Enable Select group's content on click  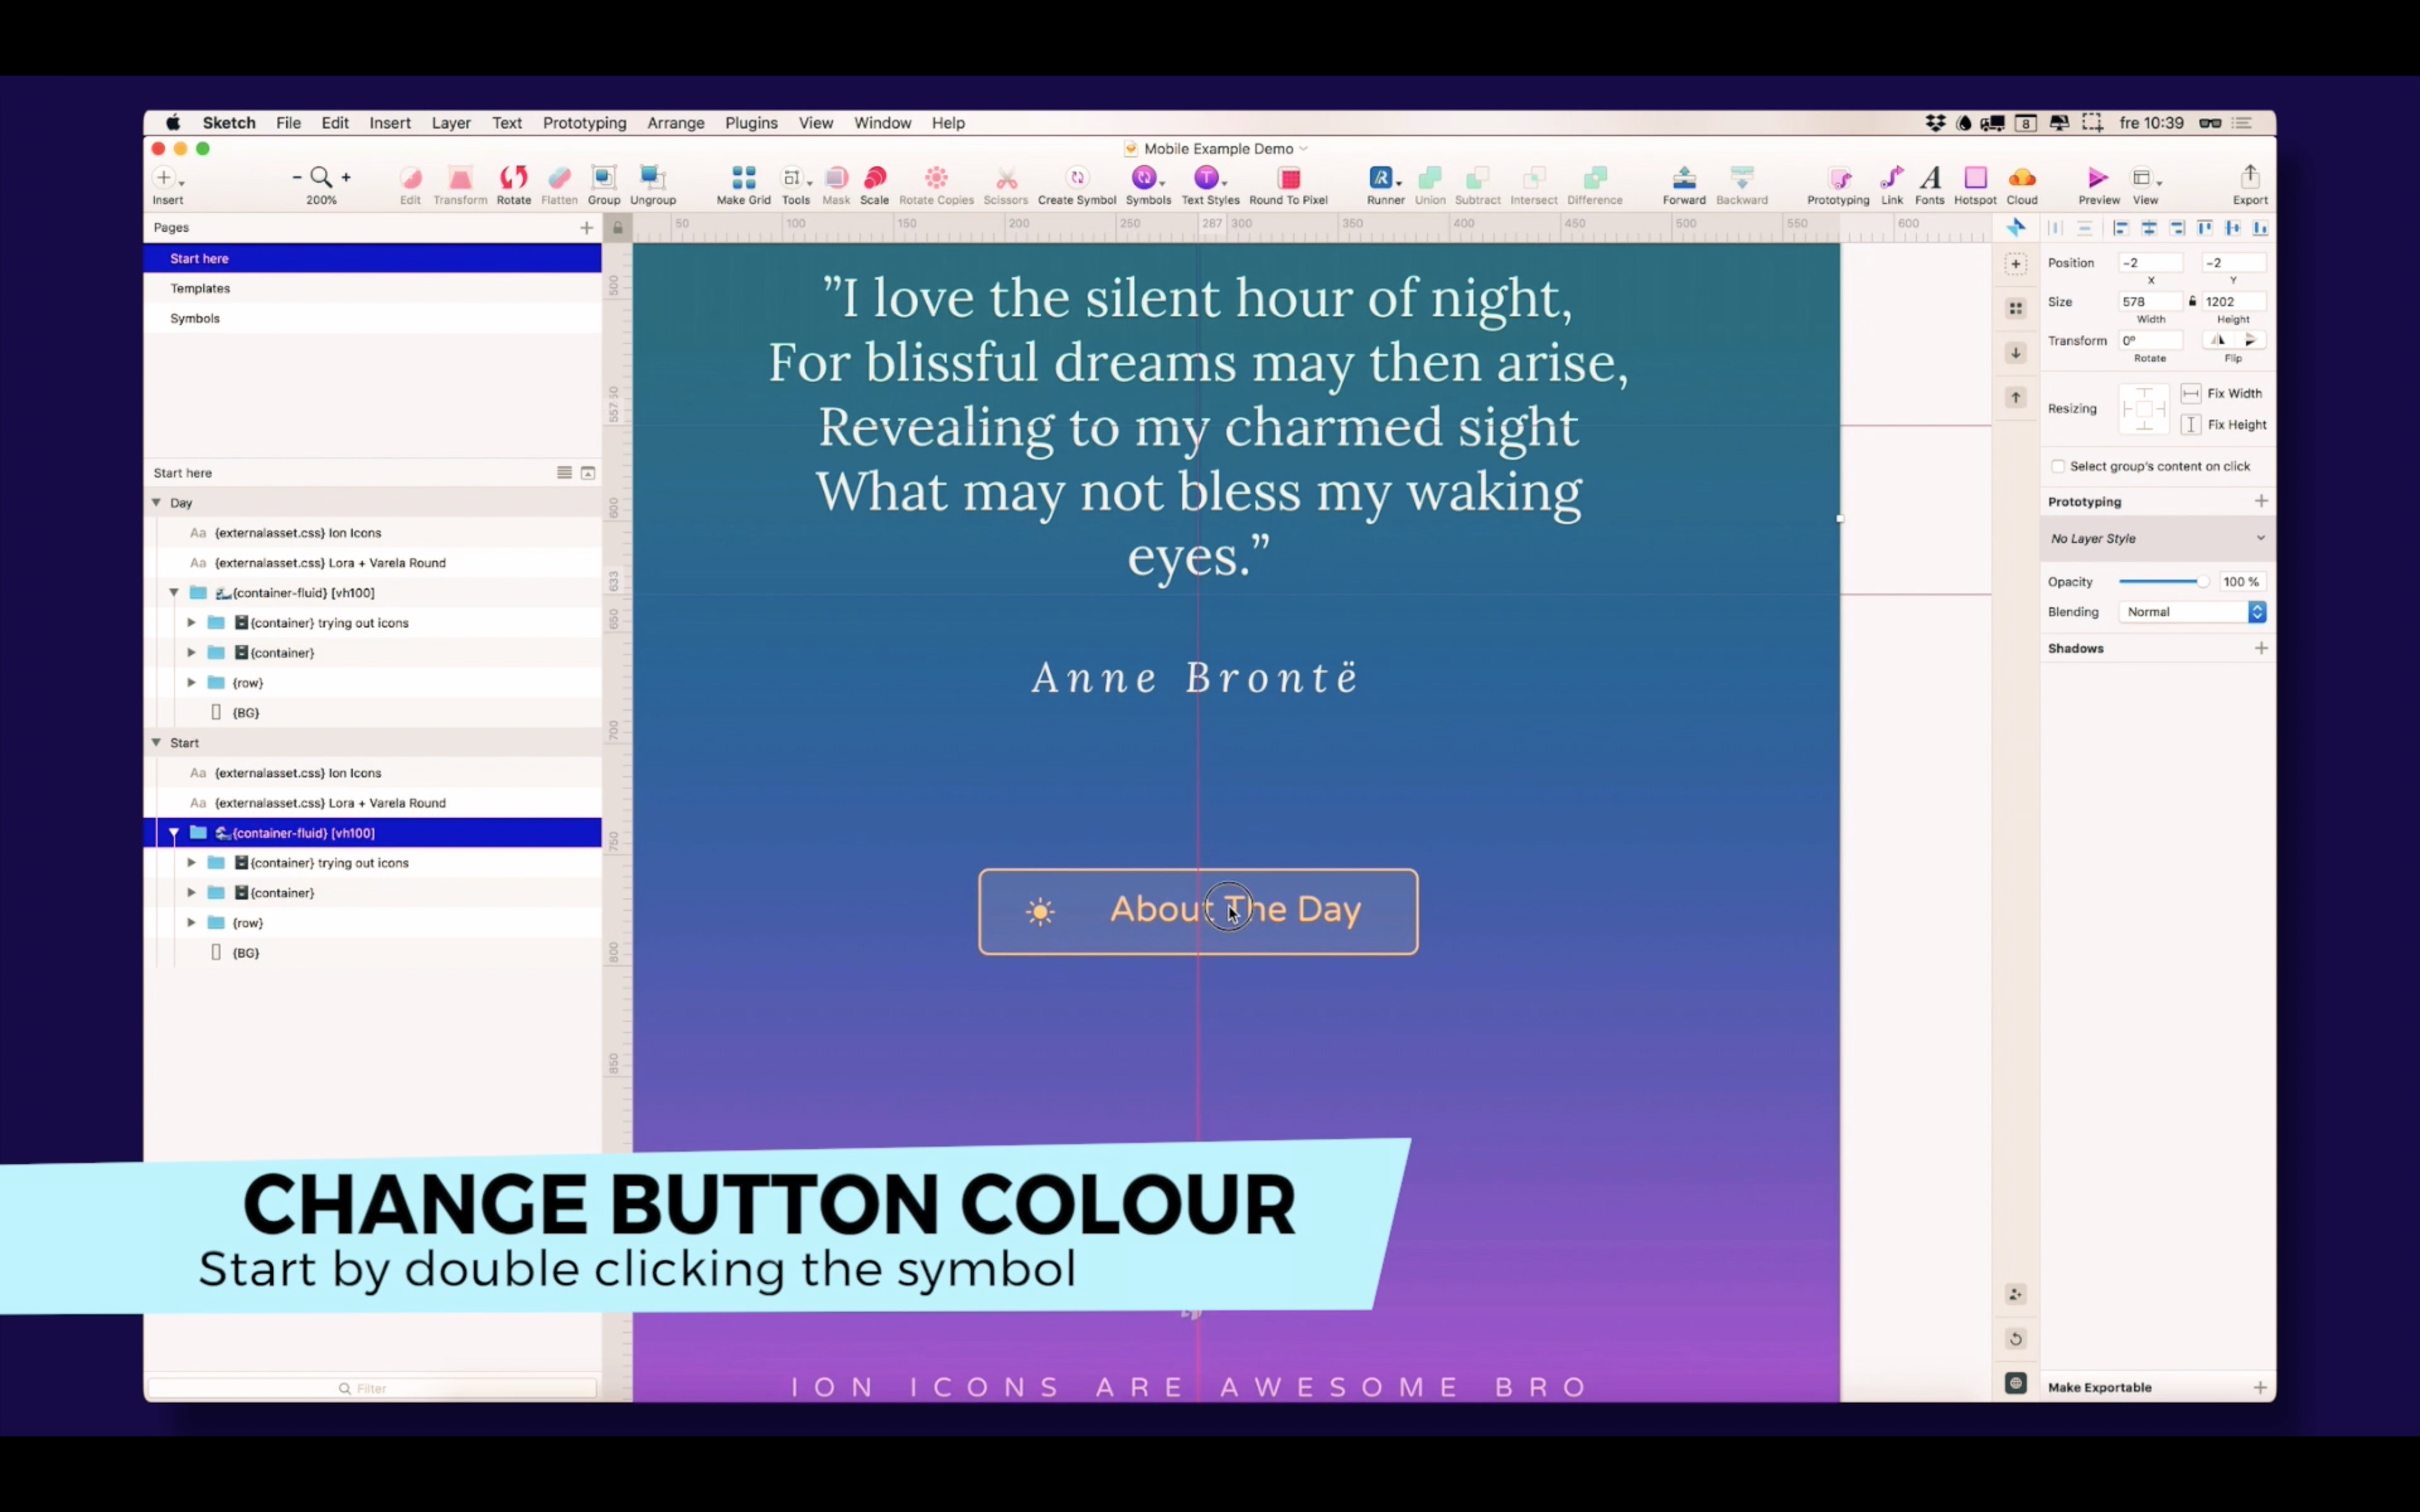(2057, 466)
